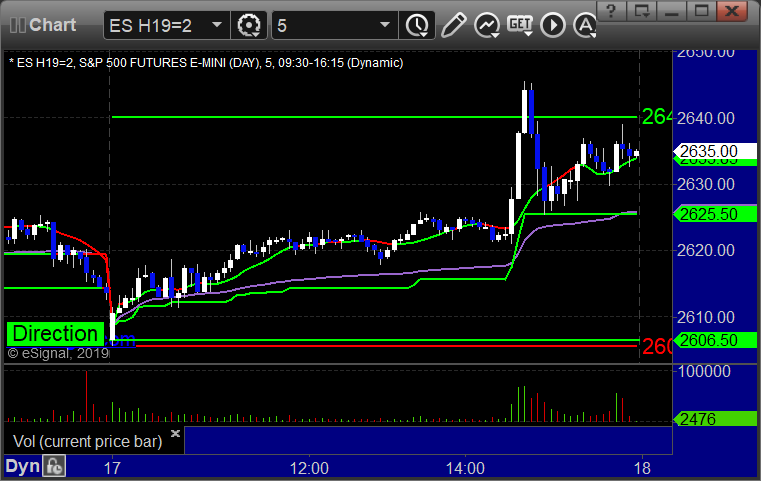The height and width of the screenshot is (481, 761).
Task: Click the Dyn scaling button
Action: [22, 466]
